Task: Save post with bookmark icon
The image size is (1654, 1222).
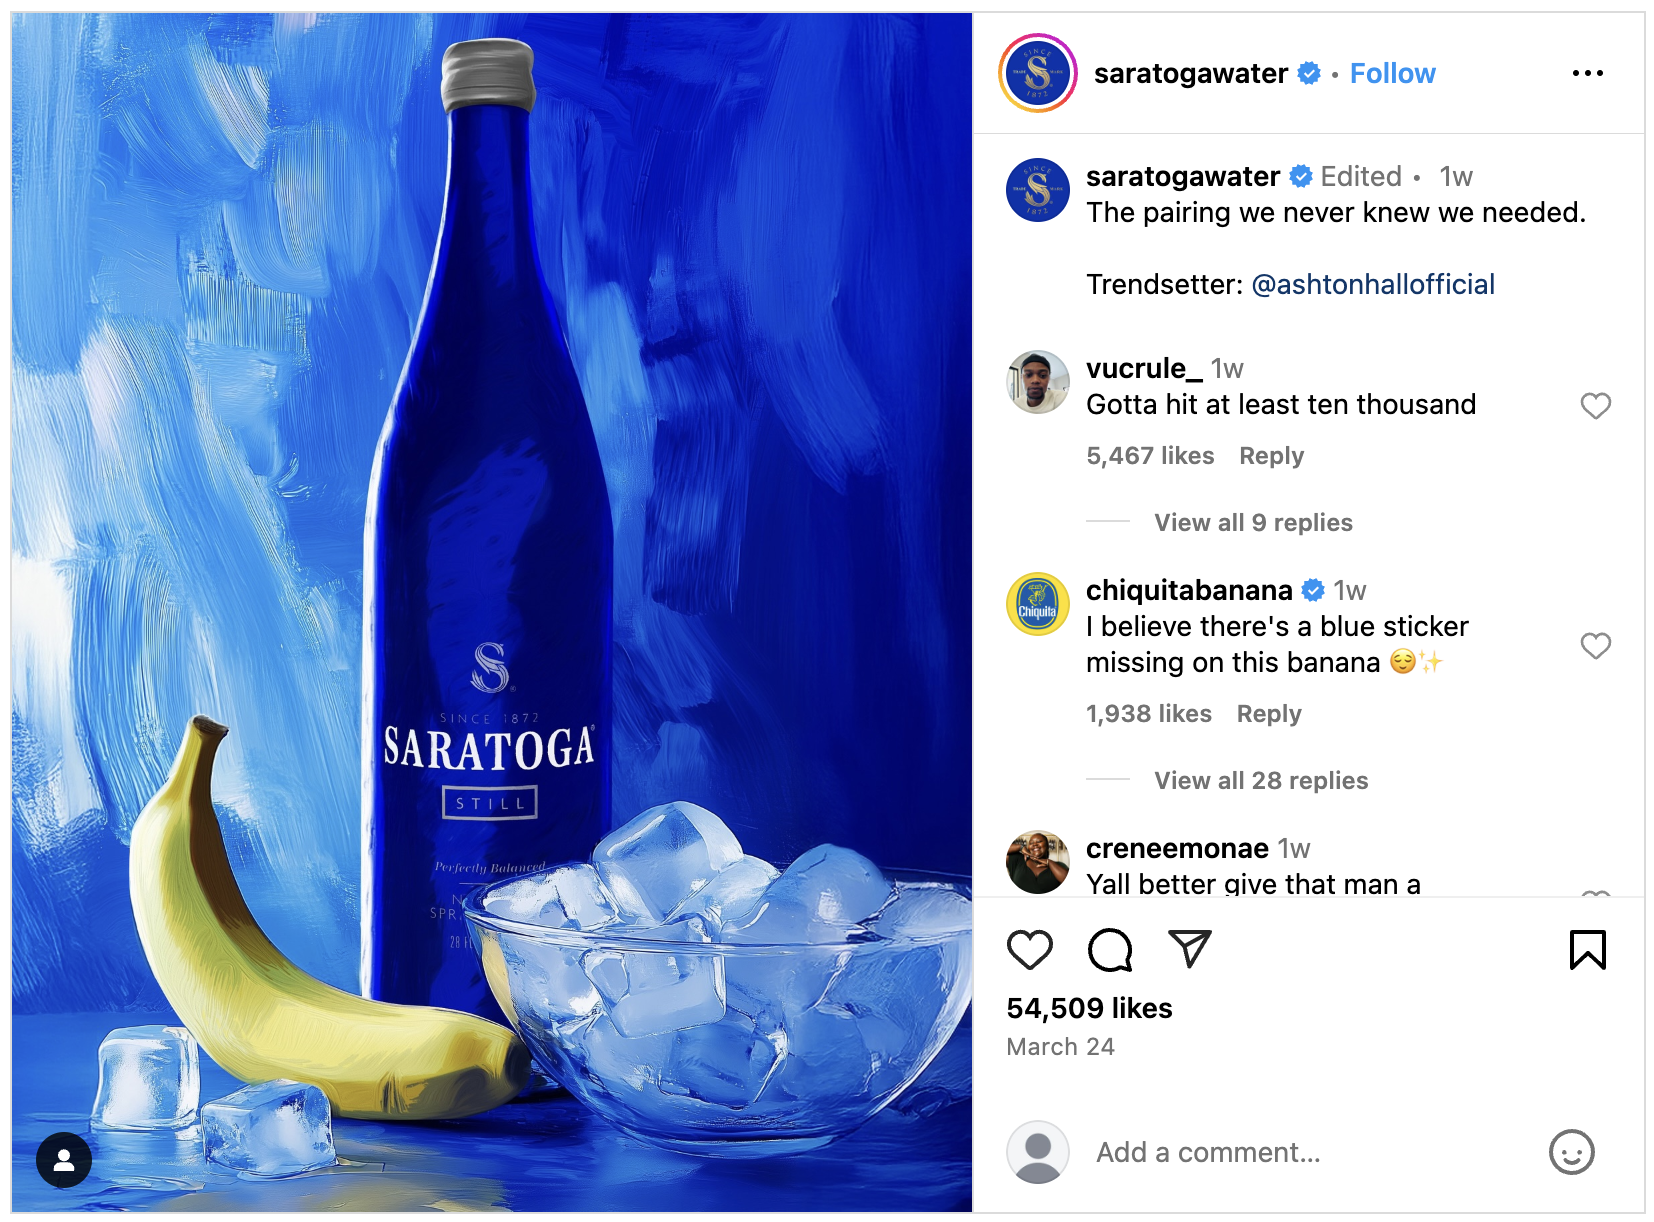Action: (1587, 950)
